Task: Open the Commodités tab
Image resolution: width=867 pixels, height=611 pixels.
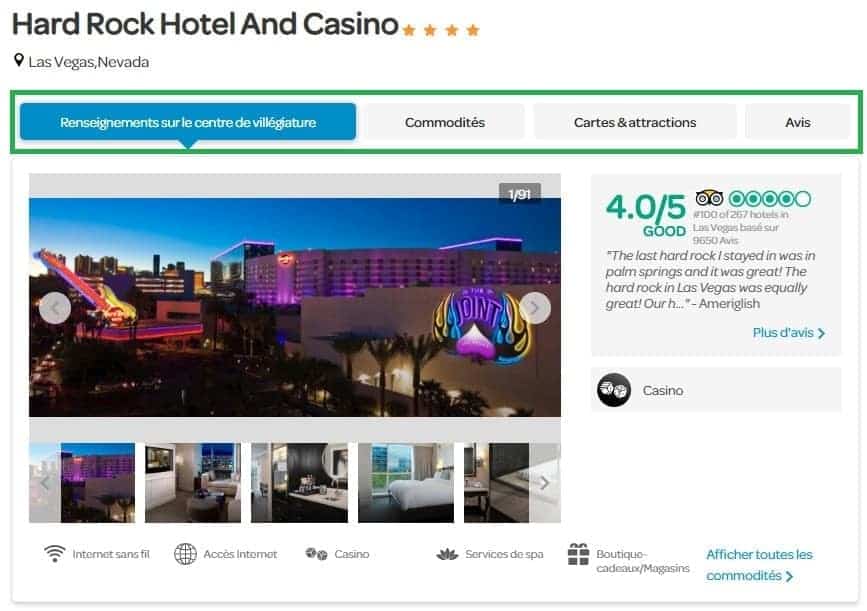Action: [445, 122]
